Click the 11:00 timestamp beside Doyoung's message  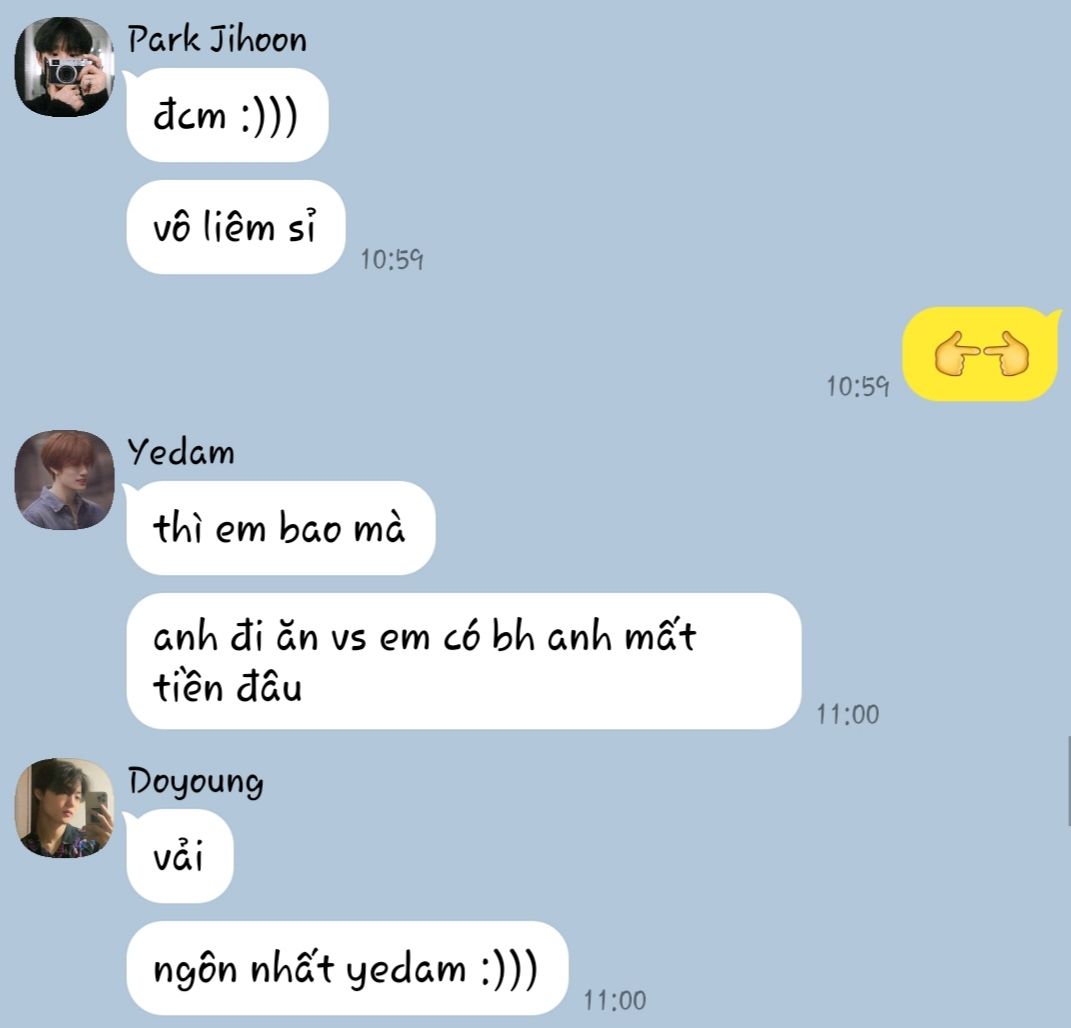click(x=615, y=1001)
